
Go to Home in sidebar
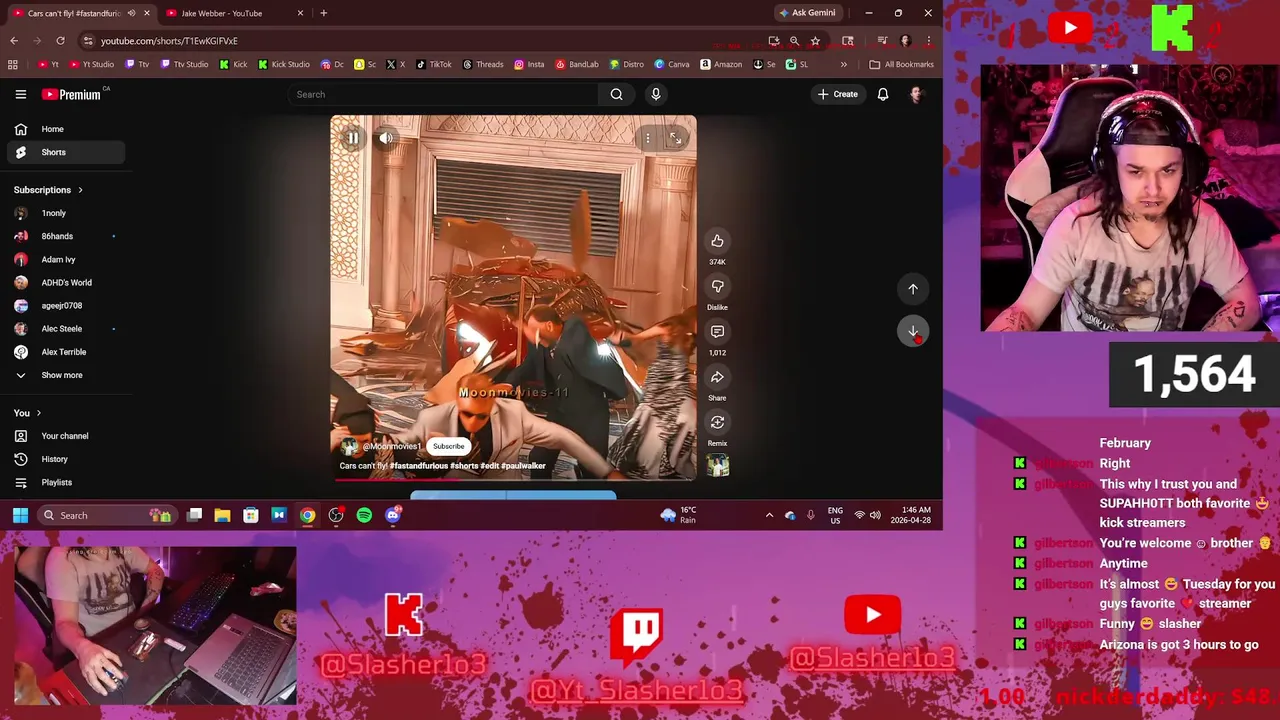click(66, 129)
